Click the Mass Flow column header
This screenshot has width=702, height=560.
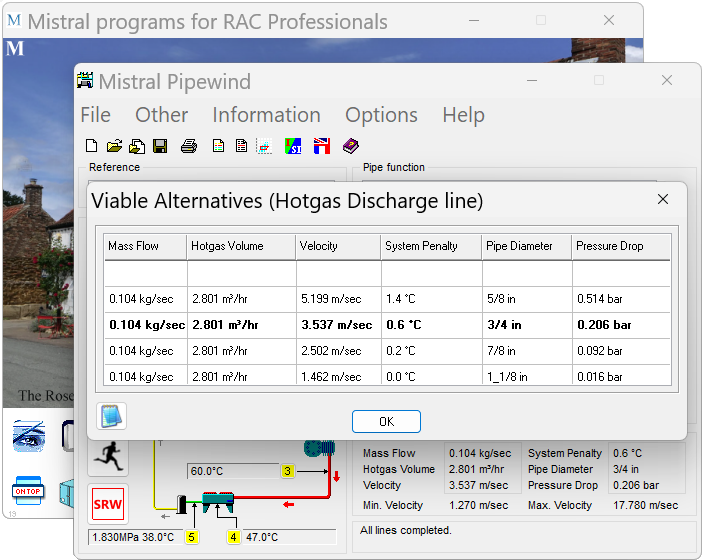coord(146,246)
